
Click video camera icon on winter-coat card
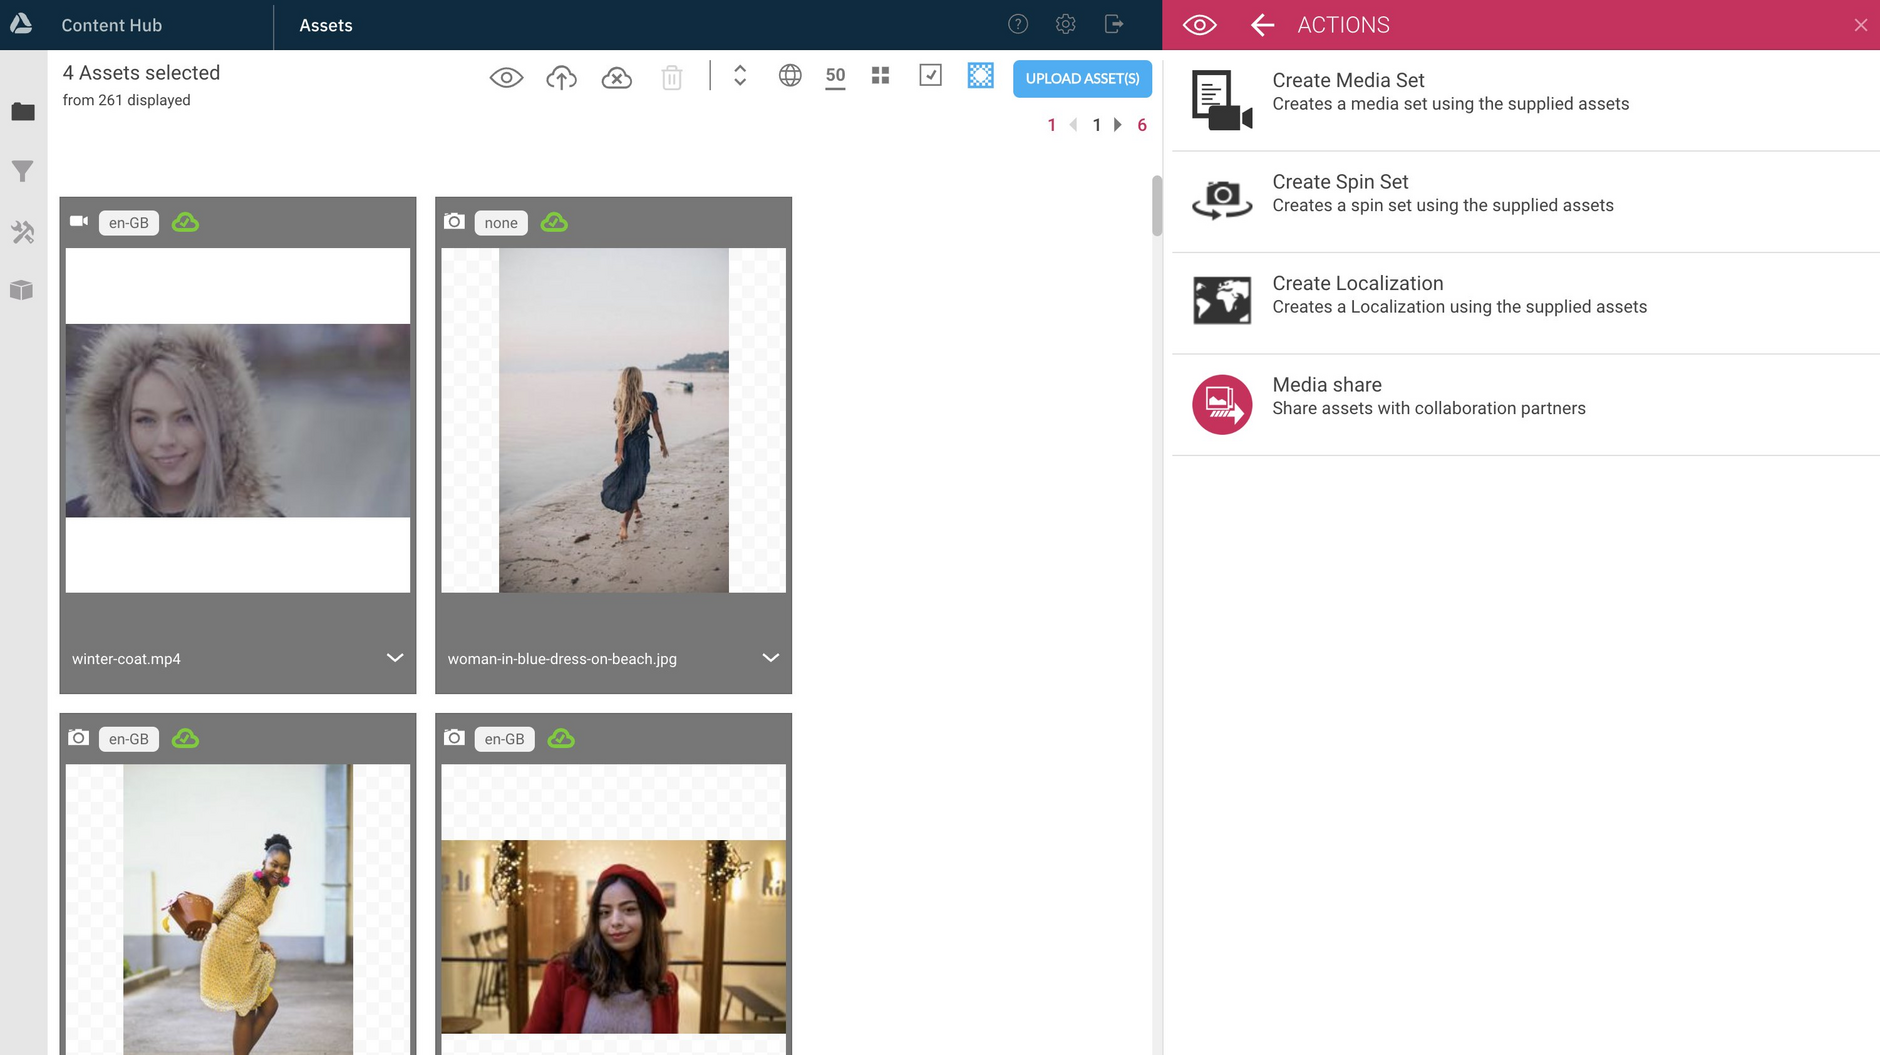(x=79, y=221)
